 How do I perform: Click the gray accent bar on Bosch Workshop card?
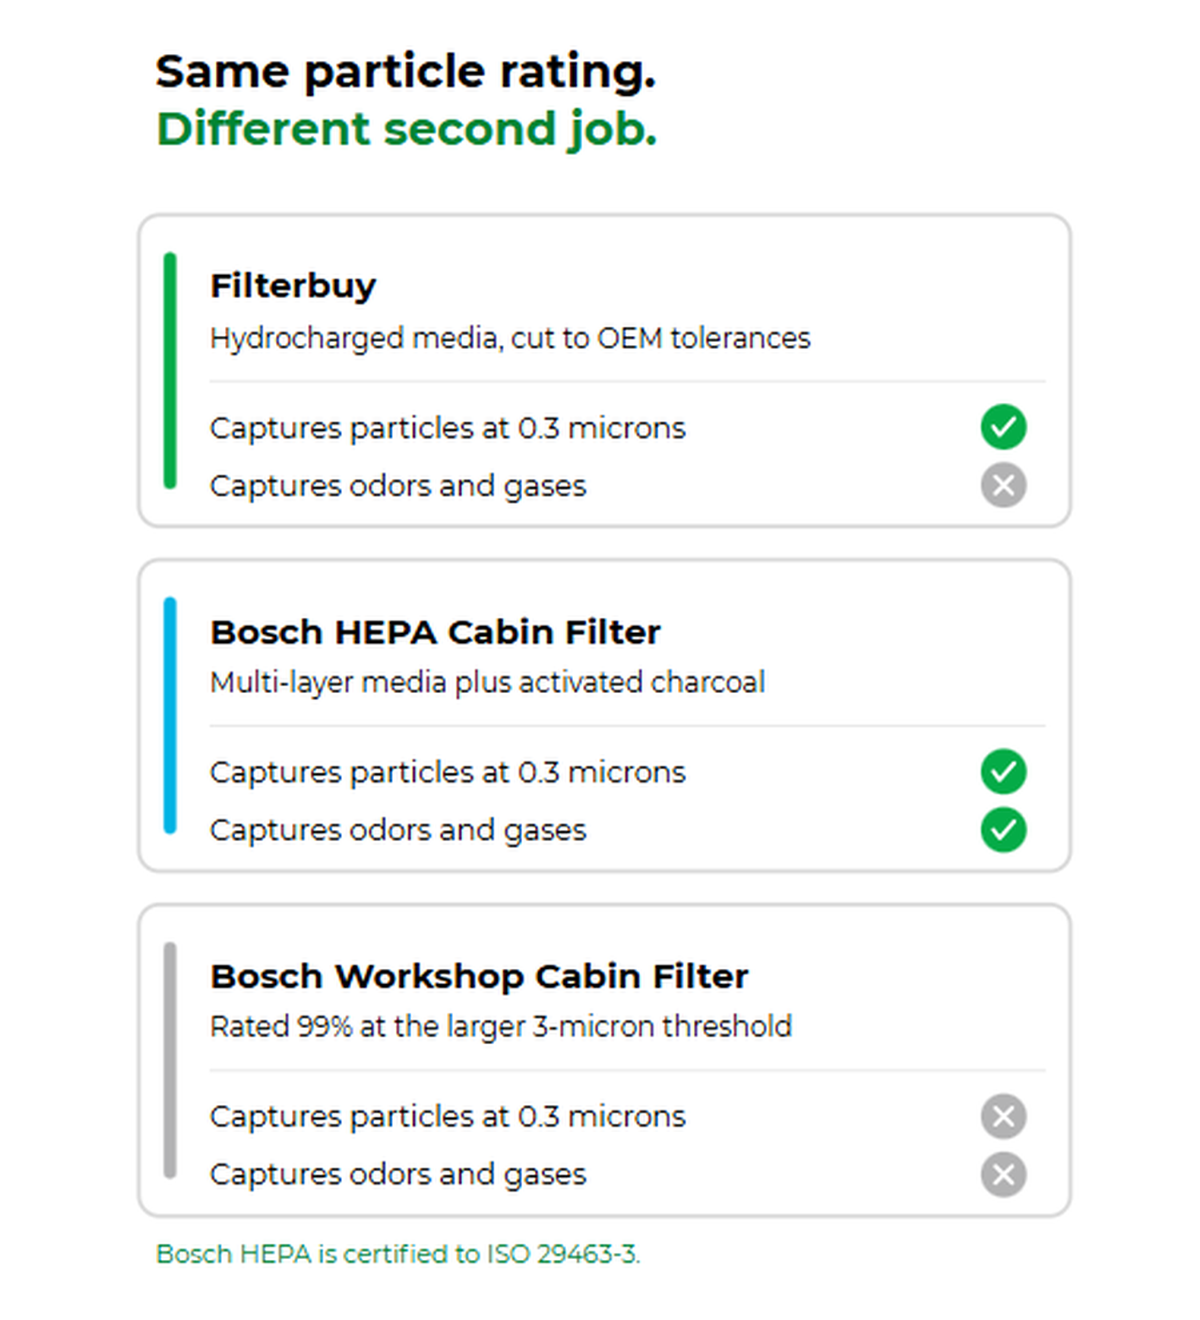pos(170,1060)
